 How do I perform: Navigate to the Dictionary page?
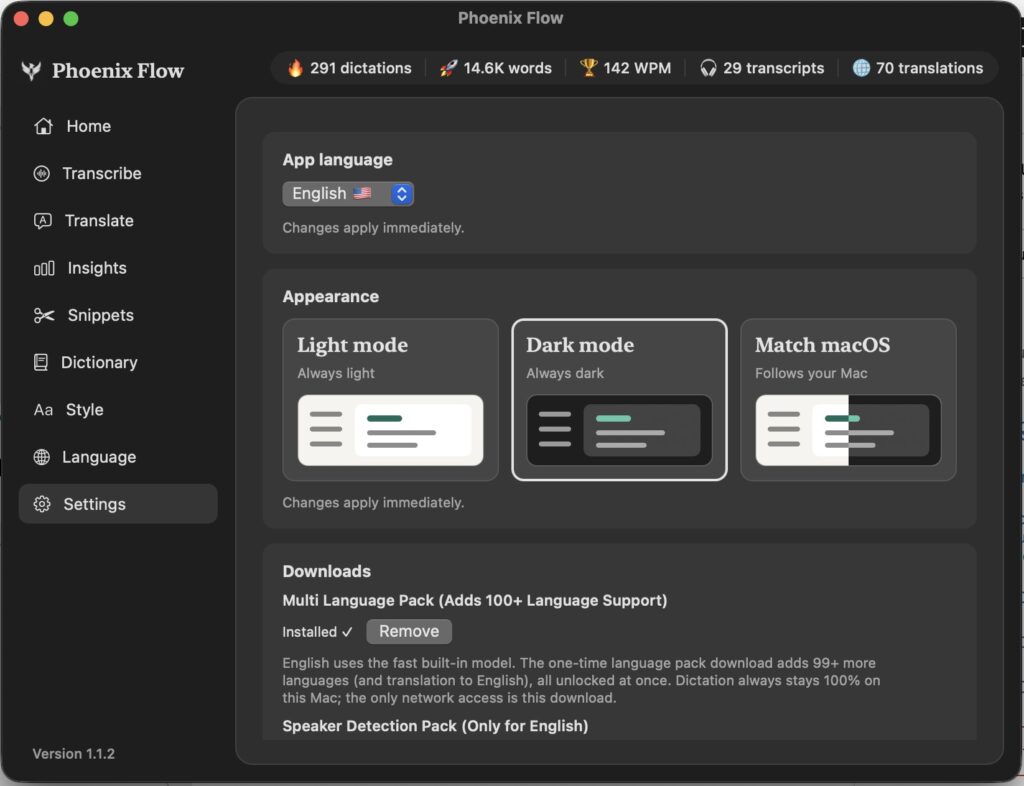point(118,362)
